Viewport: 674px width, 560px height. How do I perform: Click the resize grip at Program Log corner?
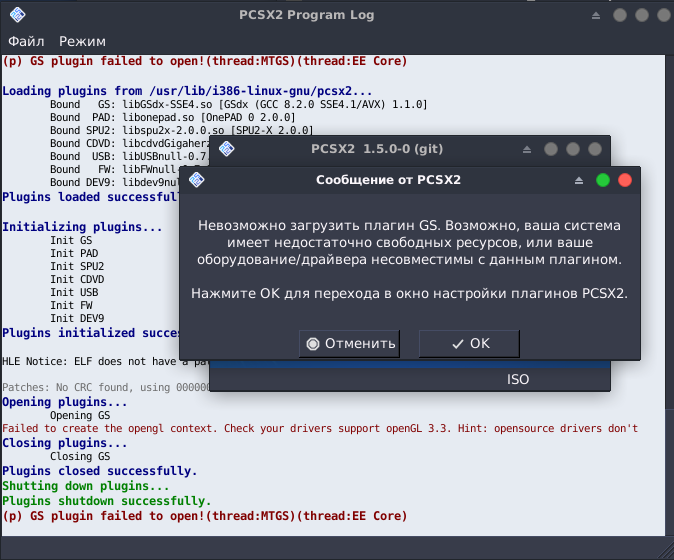pyautogui.click(x=666, y=552)
